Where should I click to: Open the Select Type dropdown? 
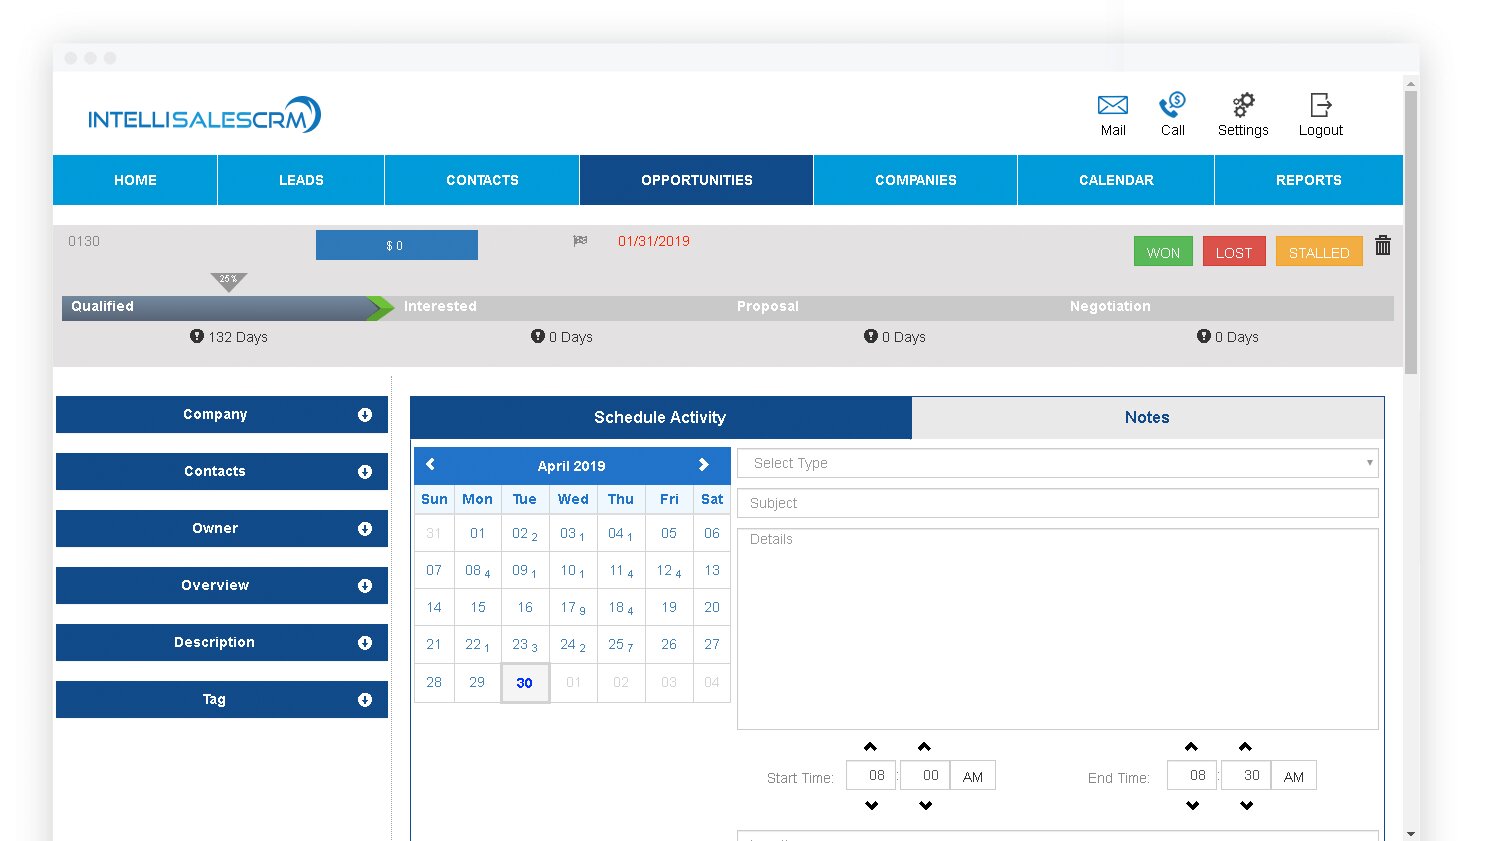pos(1057,463)
